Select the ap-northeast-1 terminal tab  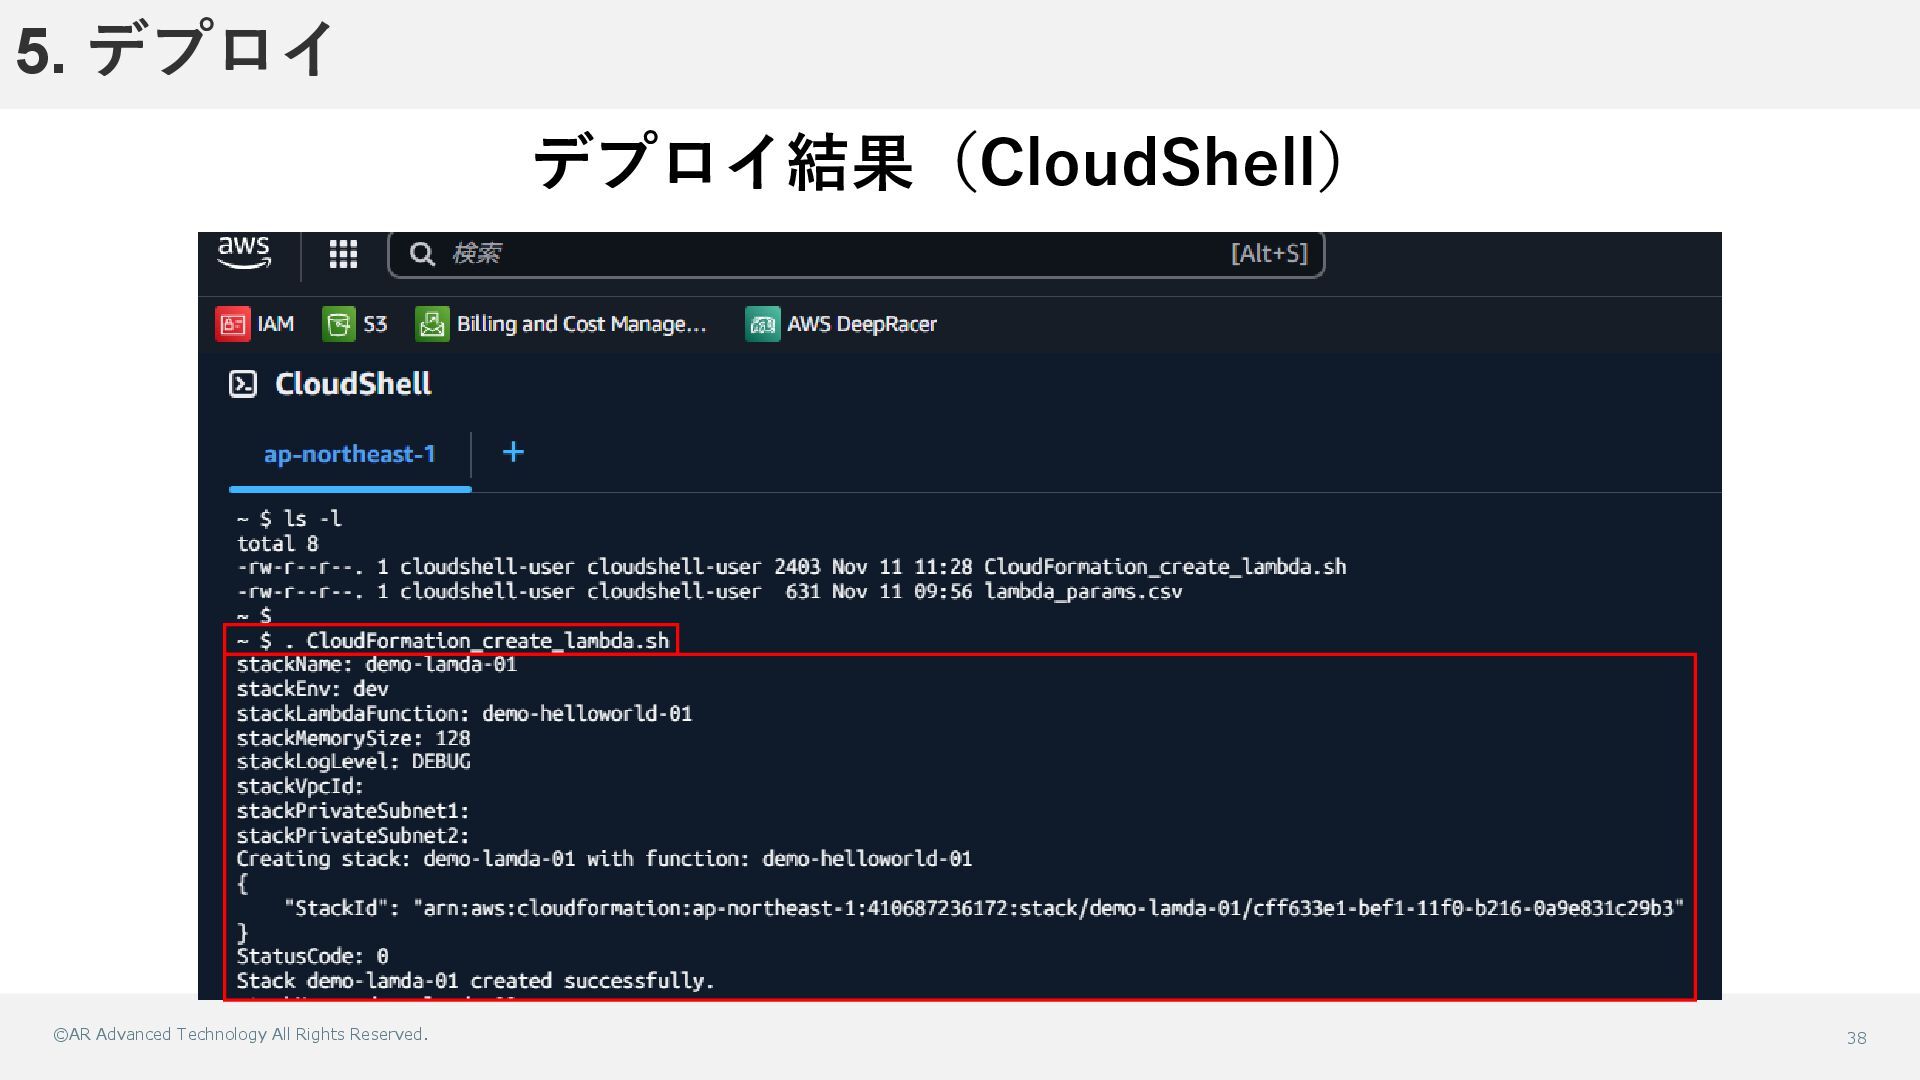coord(349,454)
